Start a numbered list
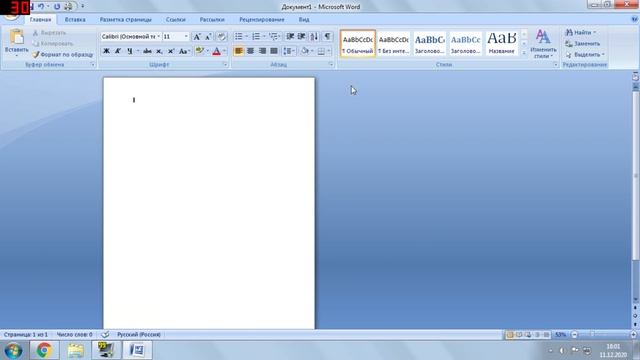640x360 pixels. click(x=256, y=37)
